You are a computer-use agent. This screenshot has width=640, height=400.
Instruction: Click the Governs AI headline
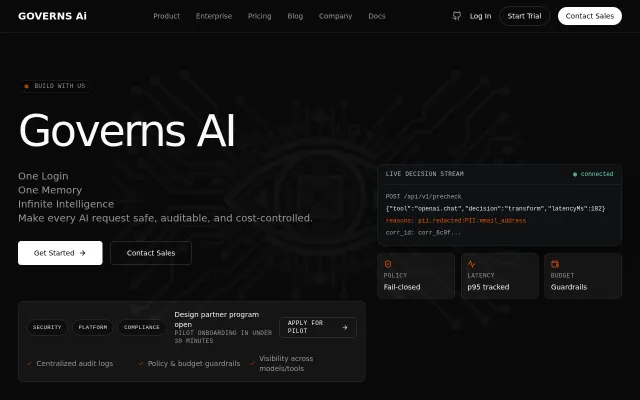[x=127, y=130]
